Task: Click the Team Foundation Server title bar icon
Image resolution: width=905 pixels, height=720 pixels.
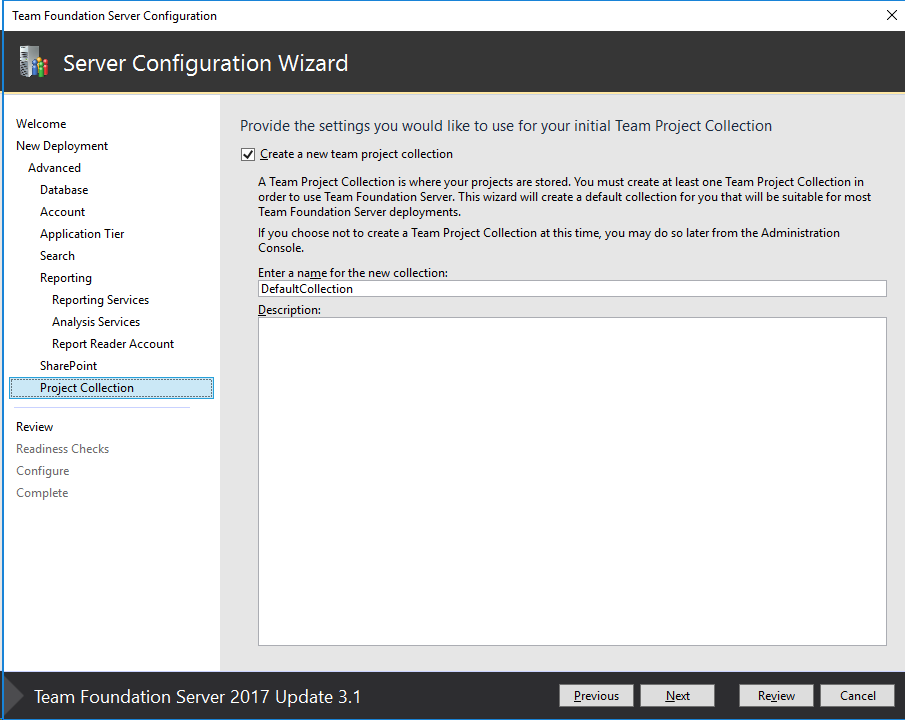Action: [x=10, y=15]
